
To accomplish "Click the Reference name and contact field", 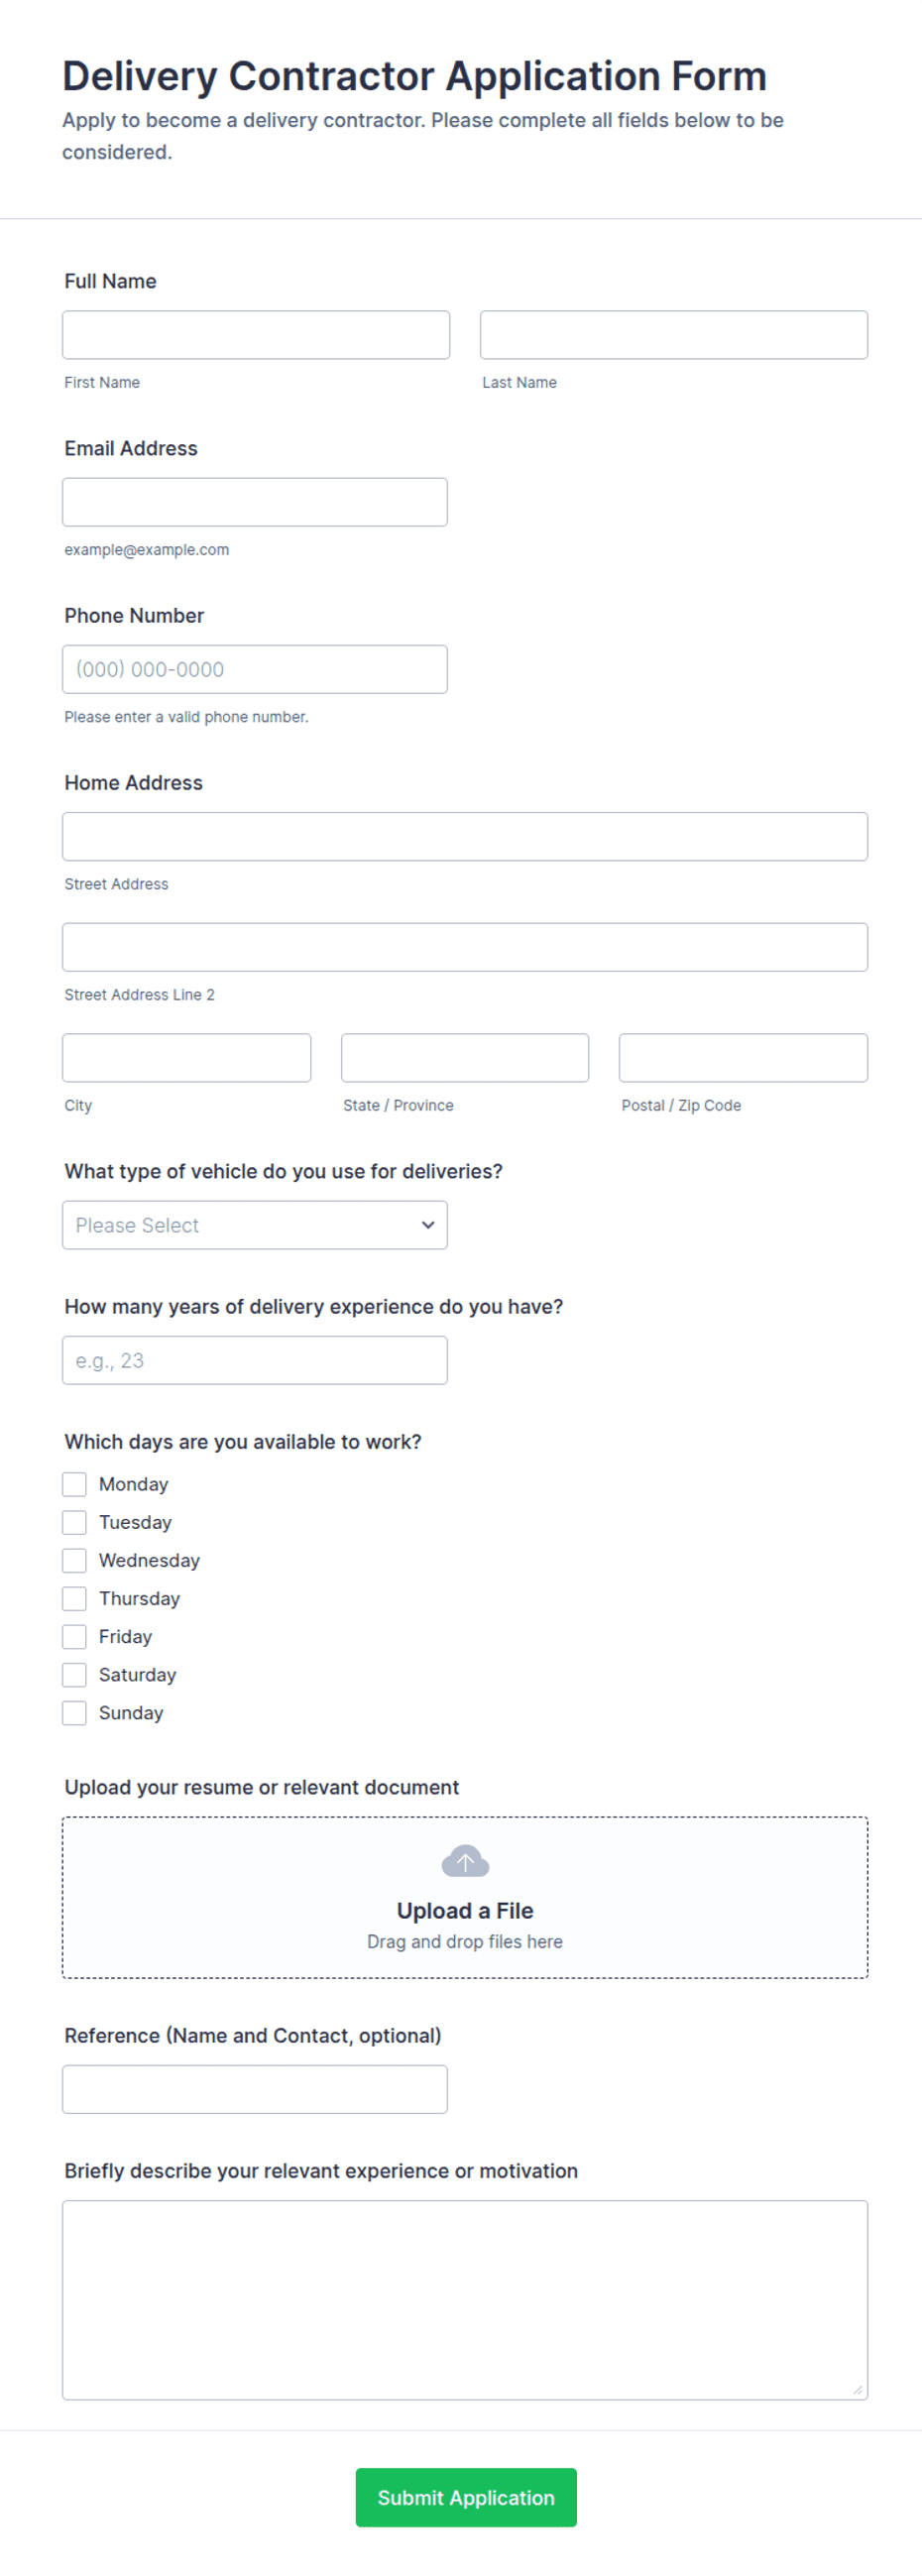I will (255, 2089).
